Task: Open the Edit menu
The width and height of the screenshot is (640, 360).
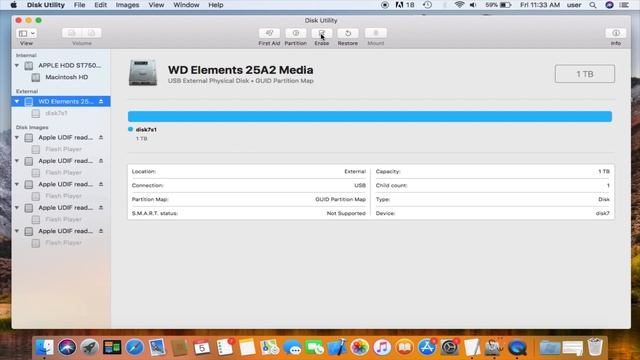Action: coord(100,5)
